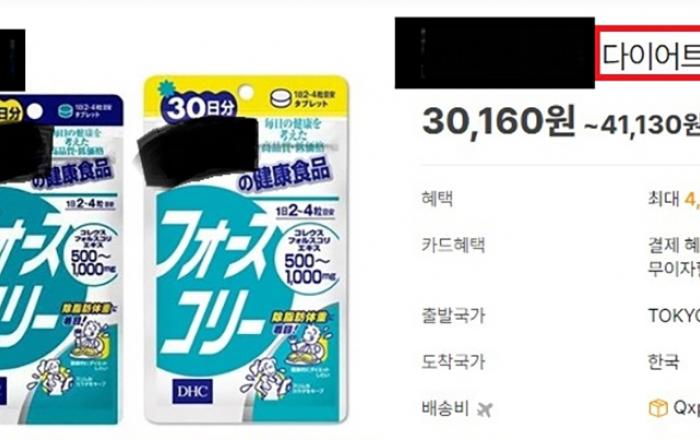700x440 pixels.
Task: Select the ~41,130원 upper price
Action: click(x=642, y=125)
